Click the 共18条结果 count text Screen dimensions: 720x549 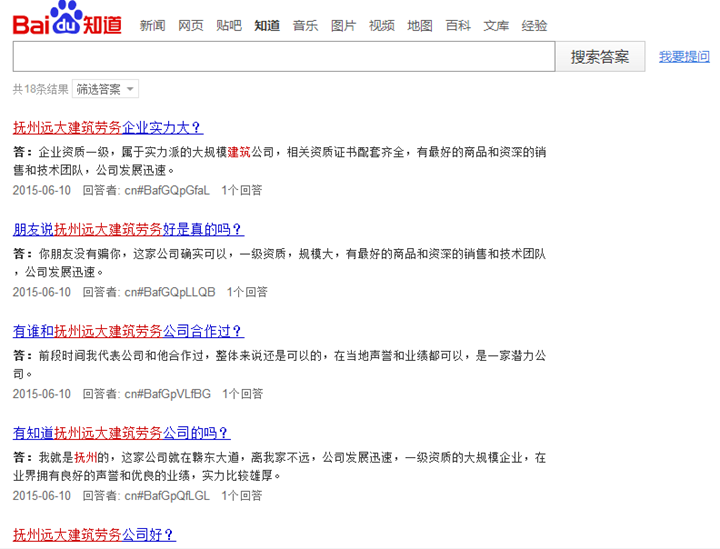tap(40, 89)
